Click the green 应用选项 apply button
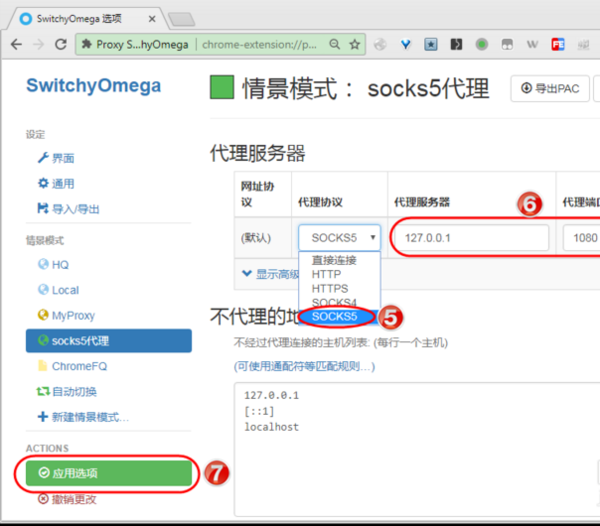 tap(109, 473)
